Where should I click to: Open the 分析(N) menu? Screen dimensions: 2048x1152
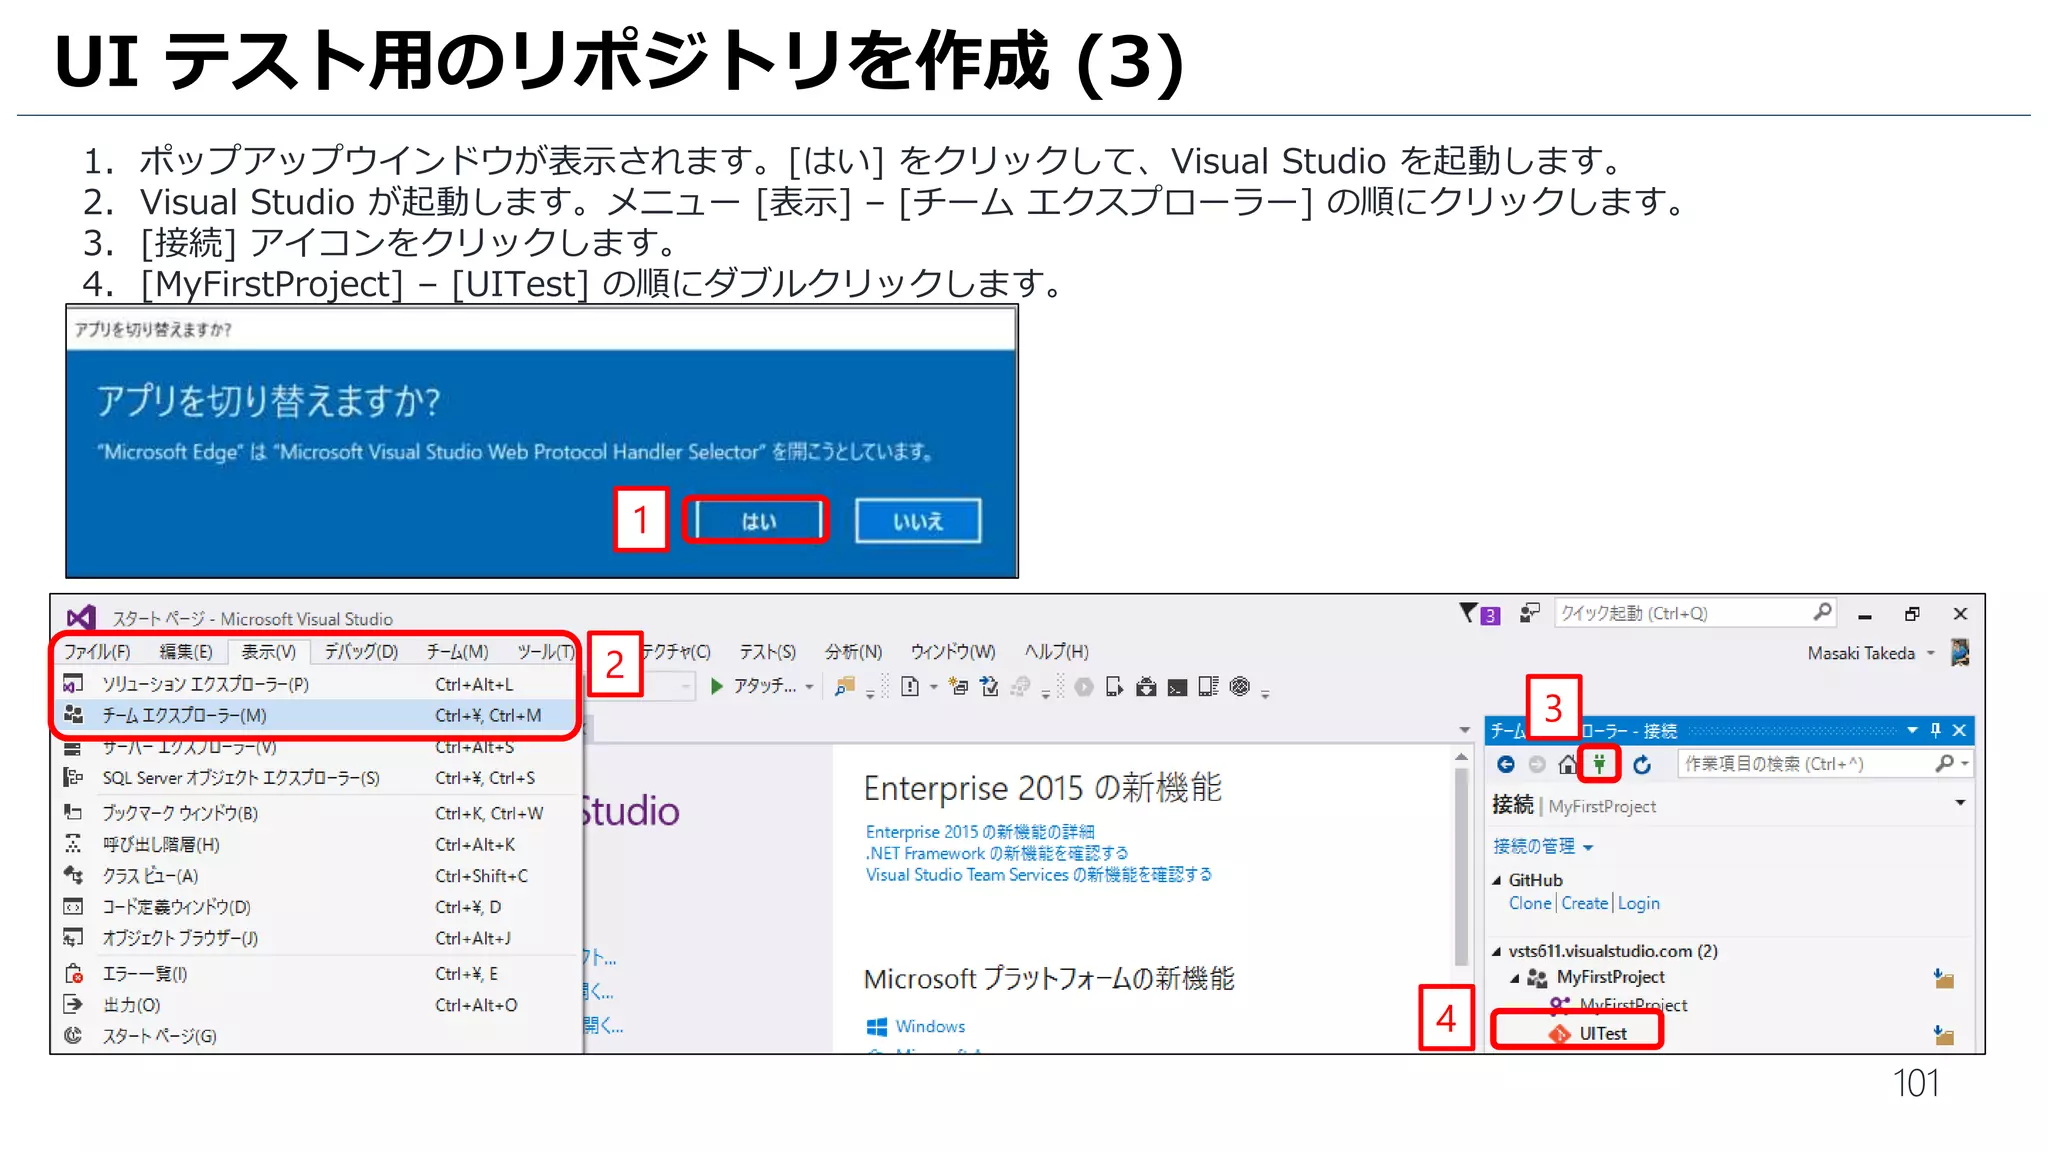tap(853, 652)
